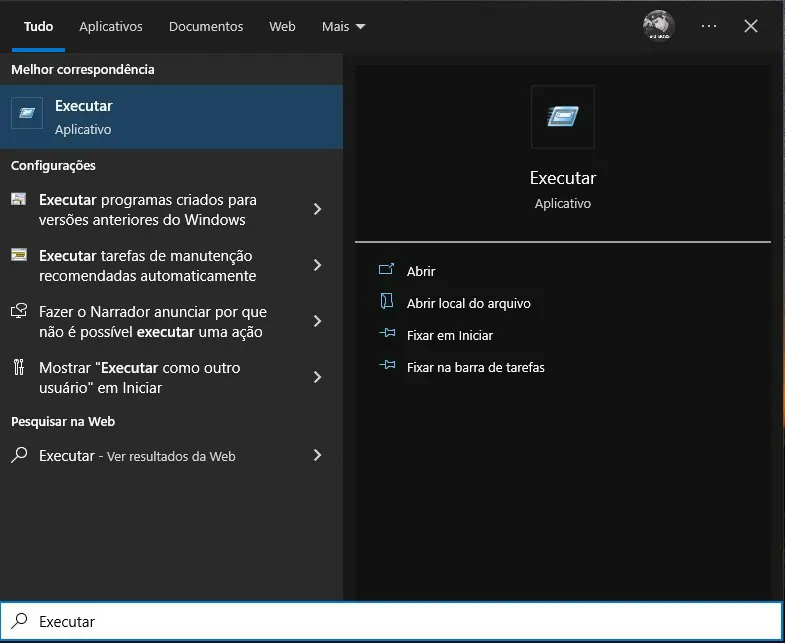
Task: Close the search panel with X
Action: 751,26
